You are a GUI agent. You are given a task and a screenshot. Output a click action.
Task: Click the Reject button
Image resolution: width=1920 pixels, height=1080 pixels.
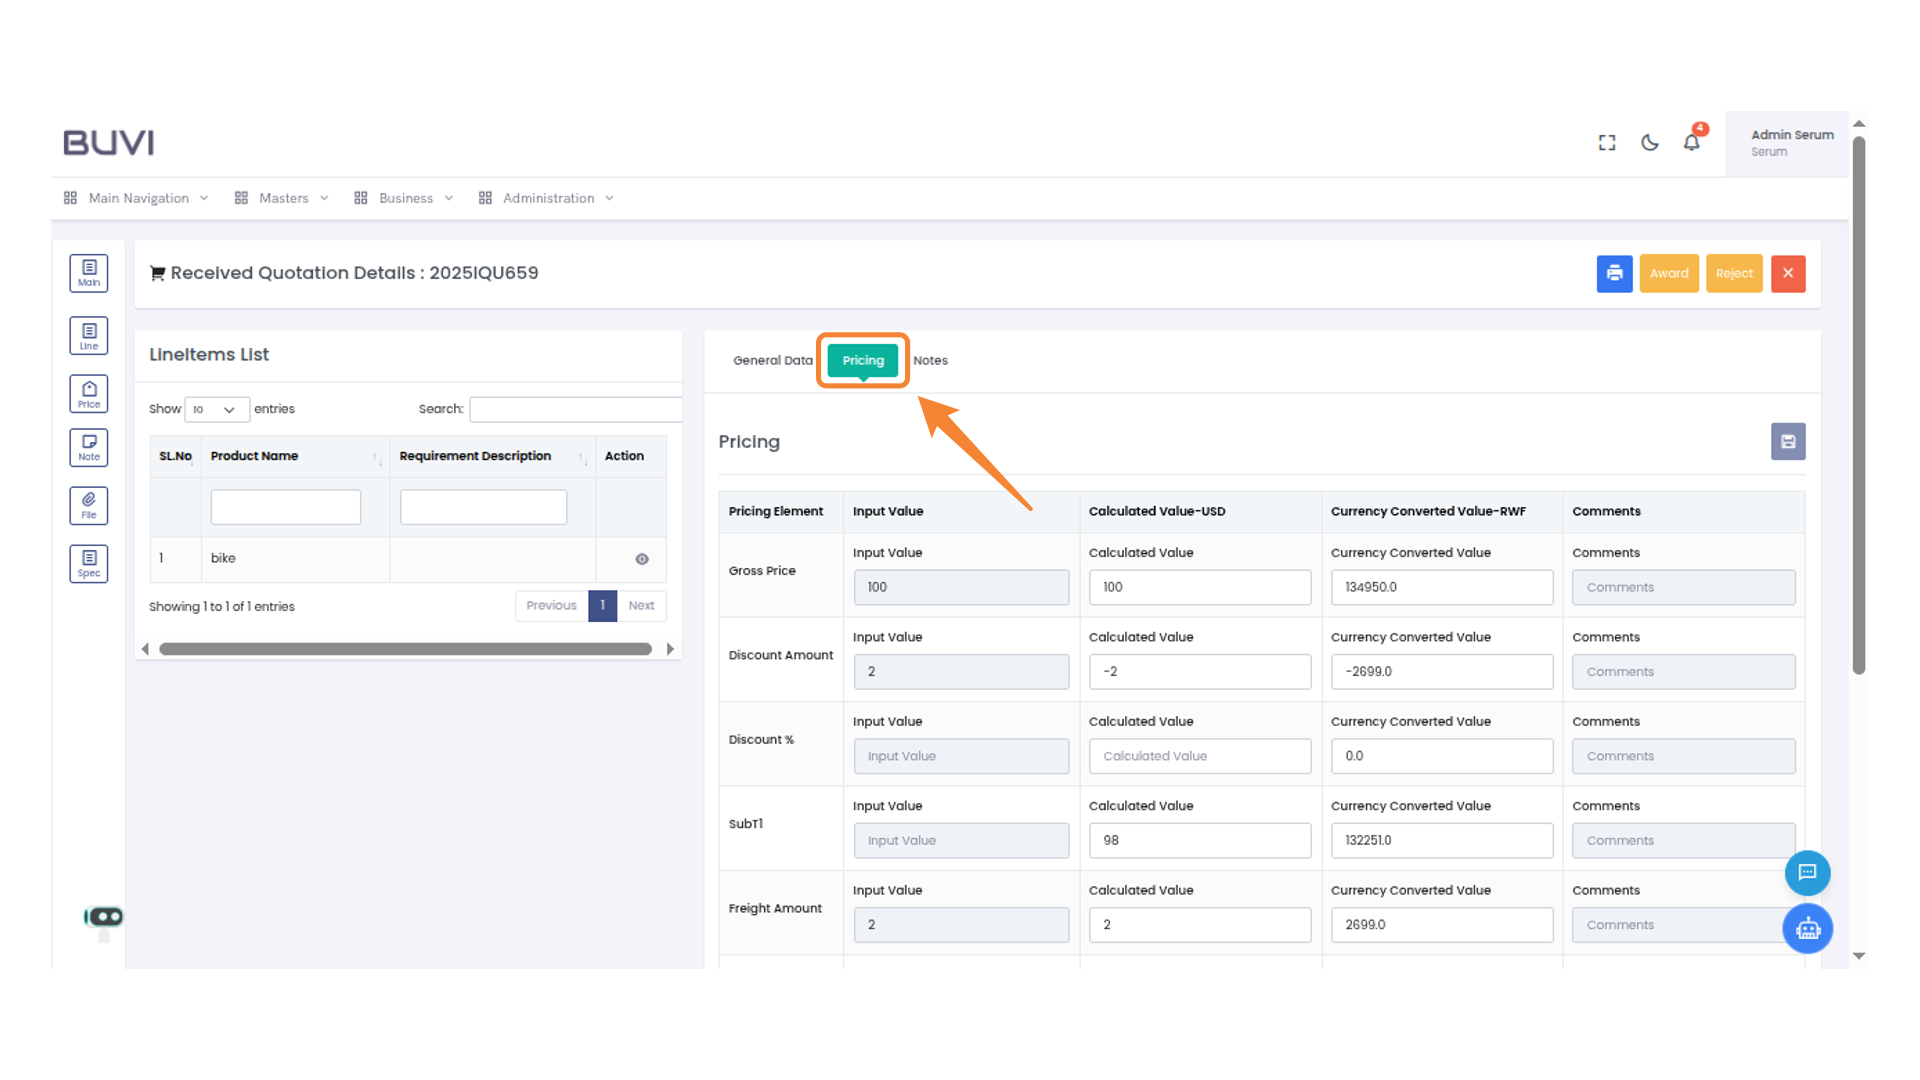point(1733,273)
